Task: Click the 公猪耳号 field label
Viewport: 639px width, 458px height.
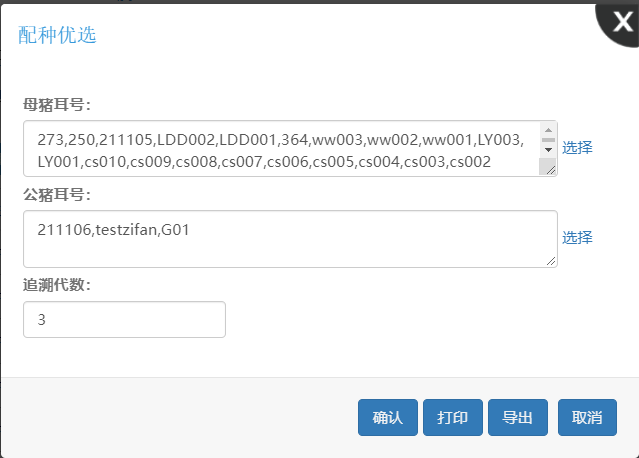Action: click(x=57, y=193)
